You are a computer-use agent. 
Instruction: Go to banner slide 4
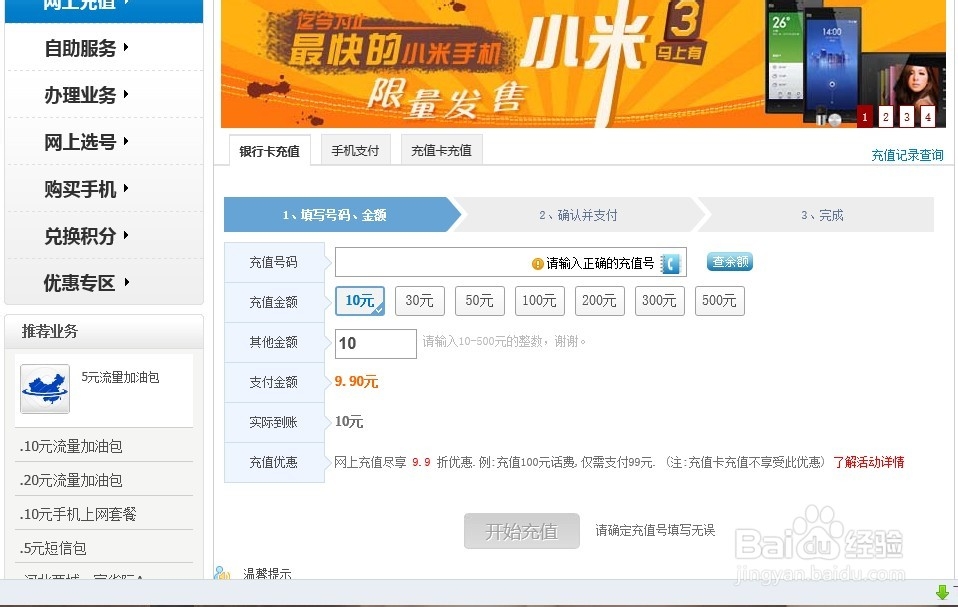[x=927, y=116]
